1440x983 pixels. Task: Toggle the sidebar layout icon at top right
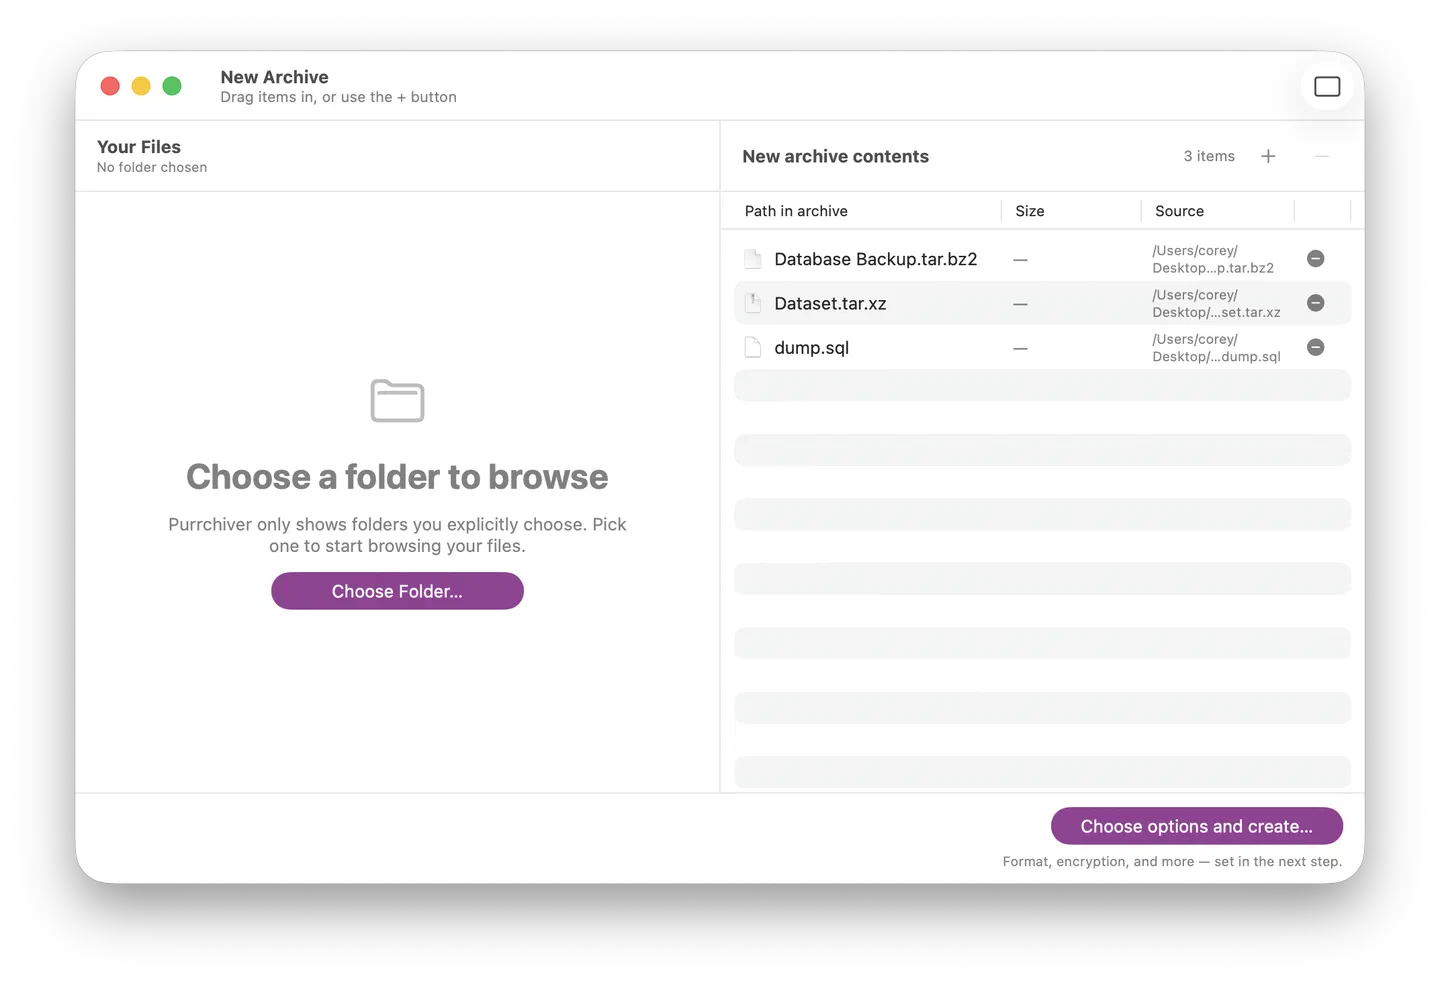[x=1327, y=87]
